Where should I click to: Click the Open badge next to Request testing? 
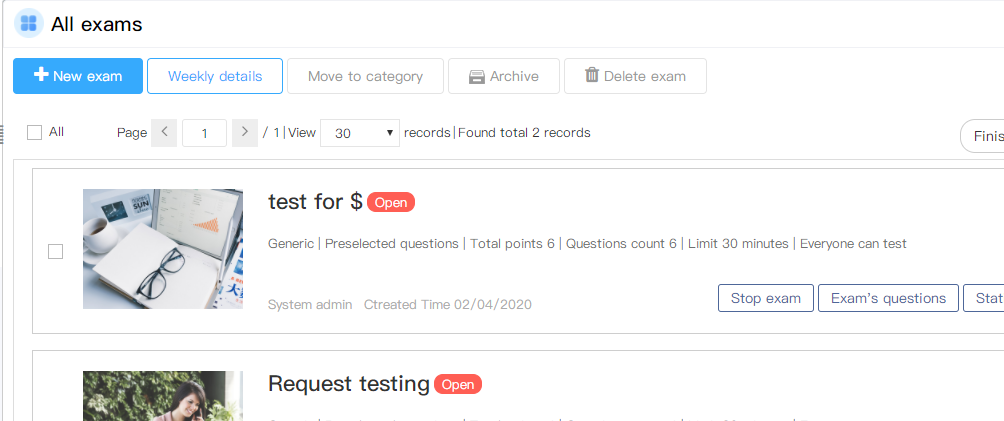(x=458, y=384)
